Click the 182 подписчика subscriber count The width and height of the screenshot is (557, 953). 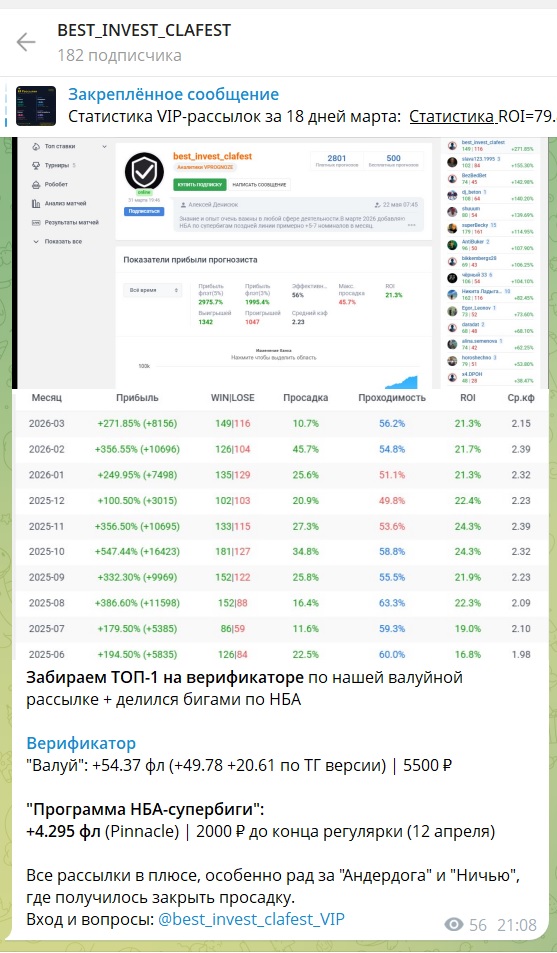pos(119,55)
